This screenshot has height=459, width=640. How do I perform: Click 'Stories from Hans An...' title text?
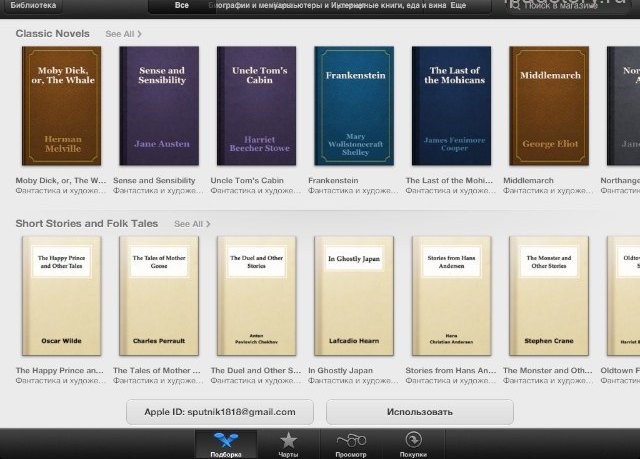451,370
